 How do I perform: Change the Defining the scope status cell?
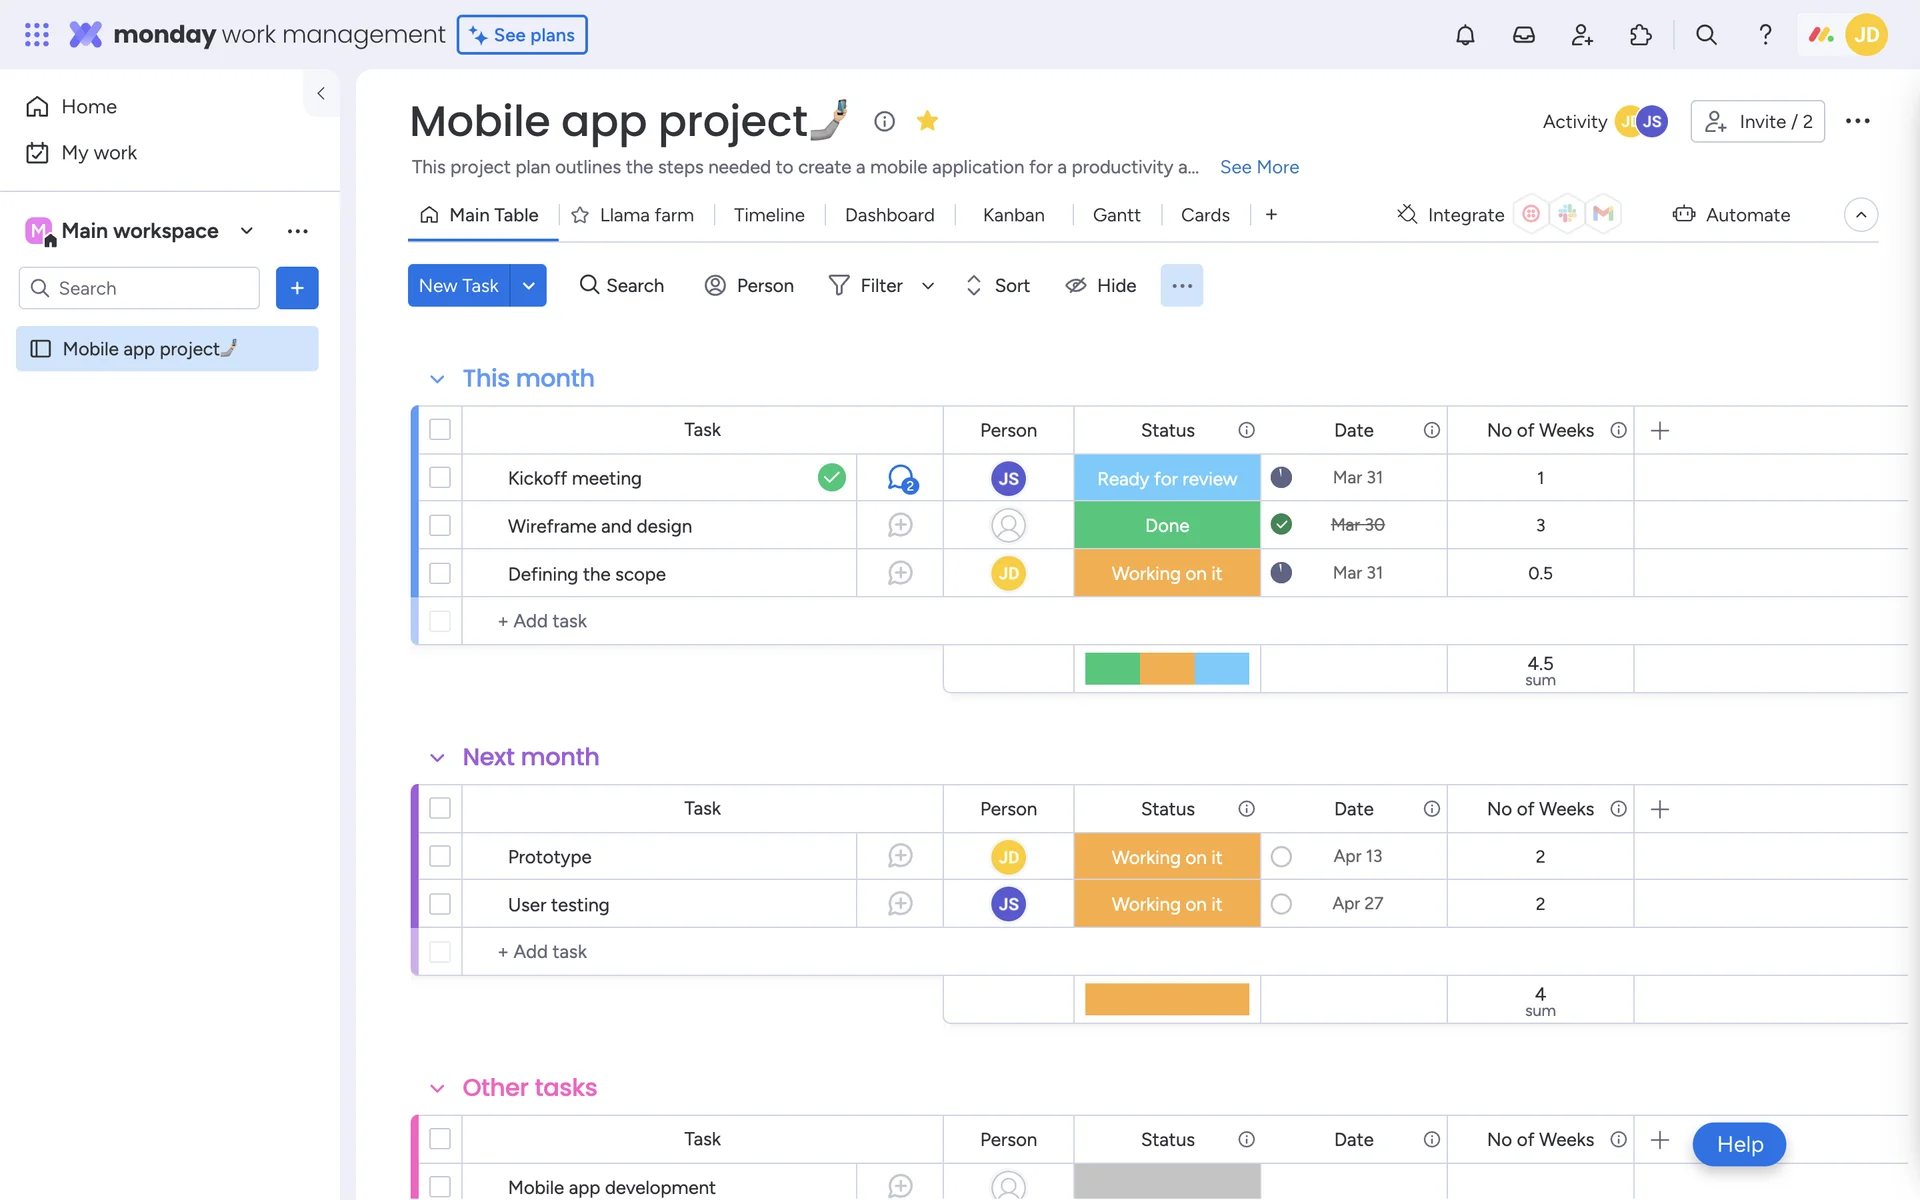pyautogui.click(x=1166, y=574)
